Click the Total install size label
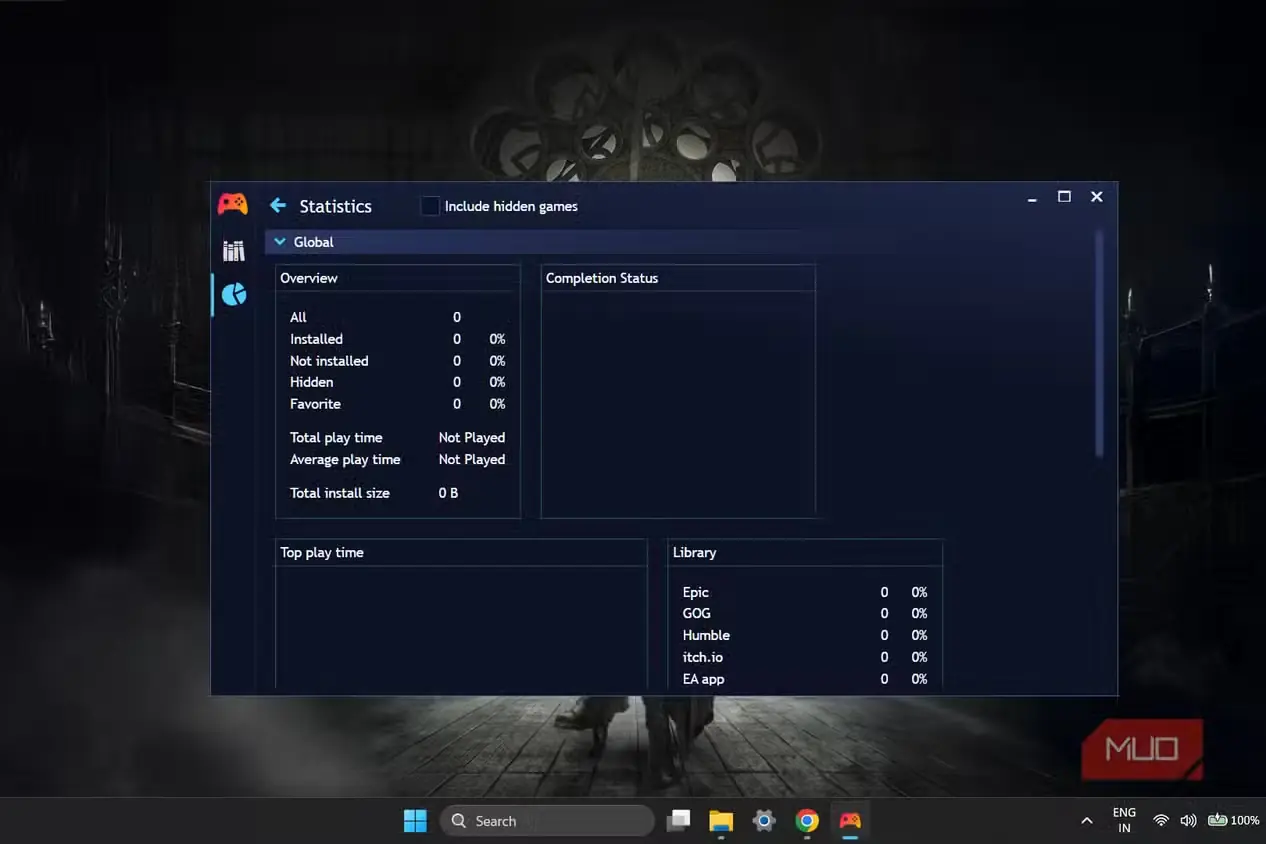Image resolution: width=1266 pixels, height=844 pixels. pyautogui.click(x=340, y=493)
